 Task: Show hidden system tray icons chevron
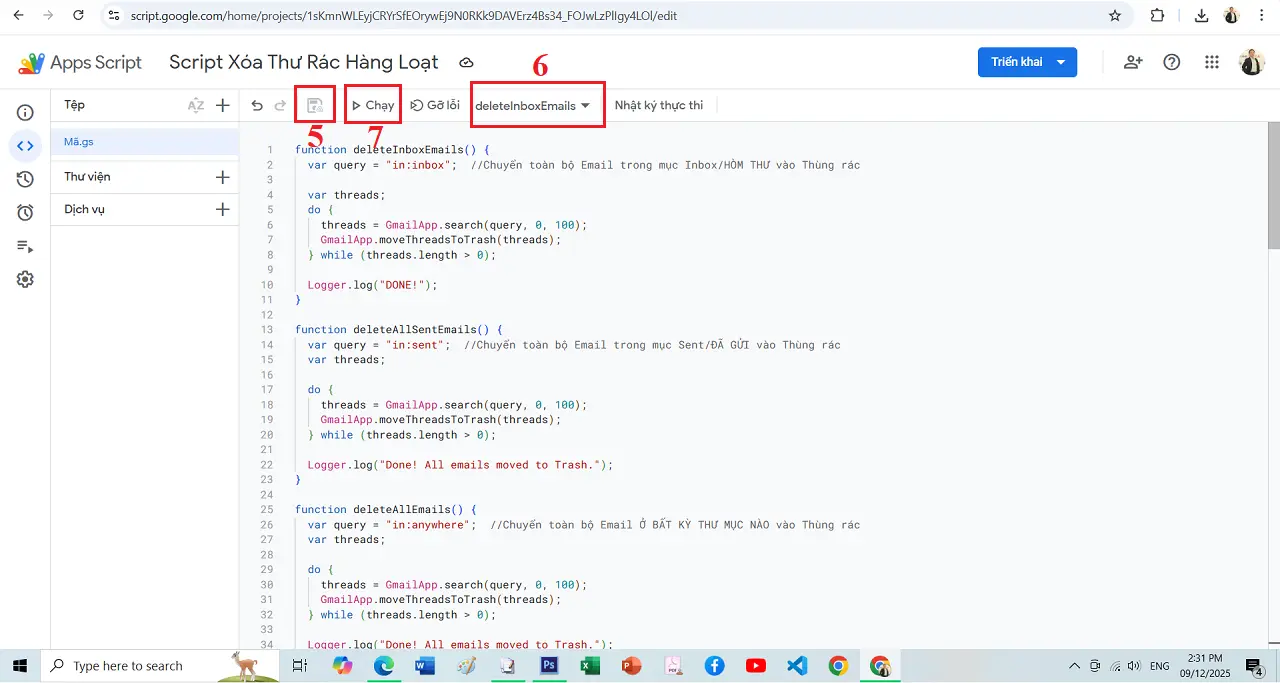point(1075,665)
